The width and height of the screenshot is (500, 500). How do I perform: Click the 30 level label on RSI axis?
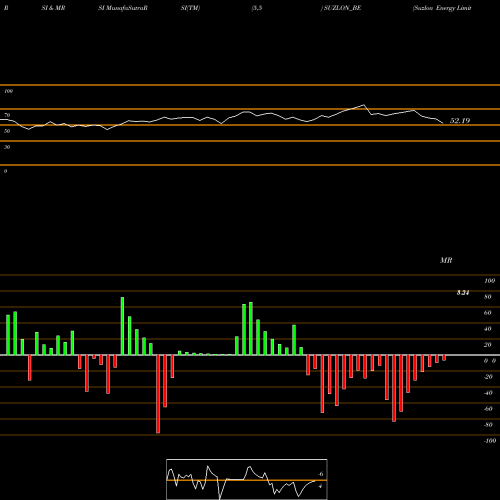coord(7,147)
